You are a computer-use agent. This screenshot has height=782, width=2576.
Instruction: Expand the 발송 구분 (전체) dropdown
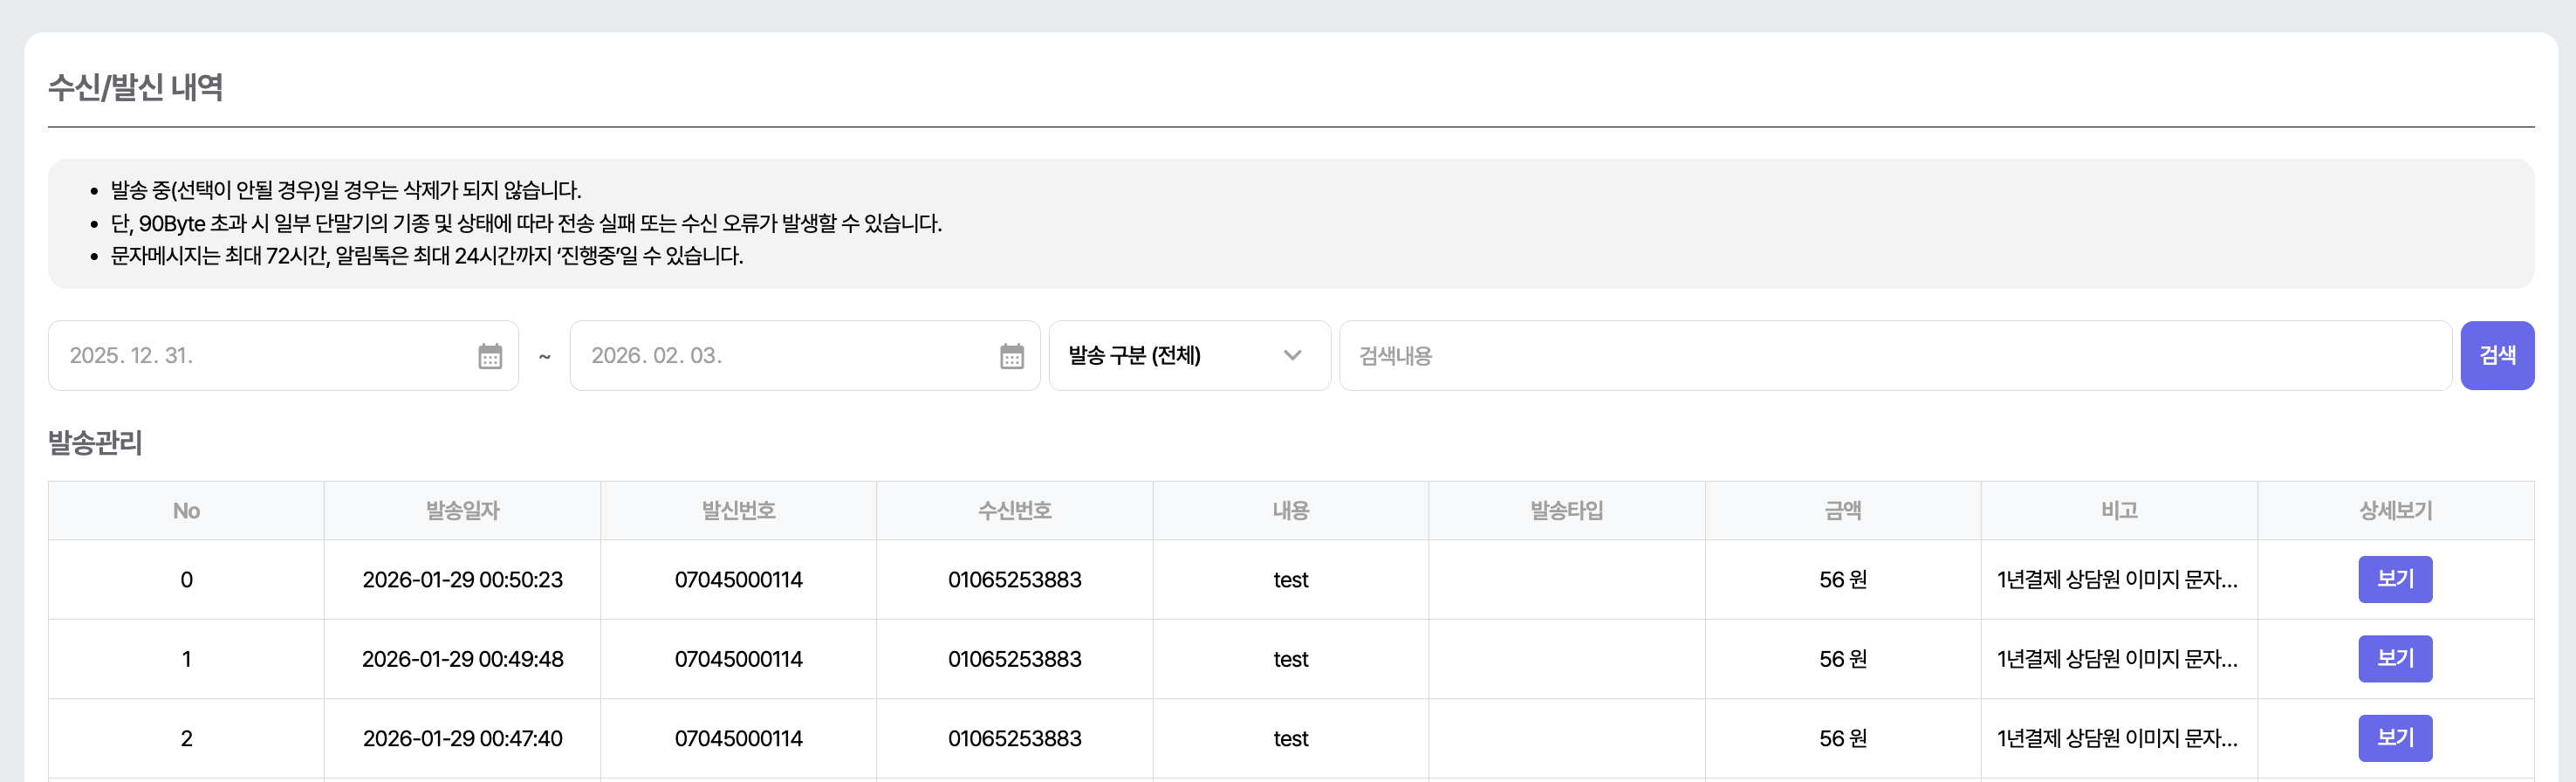[x=1188, y=356]
